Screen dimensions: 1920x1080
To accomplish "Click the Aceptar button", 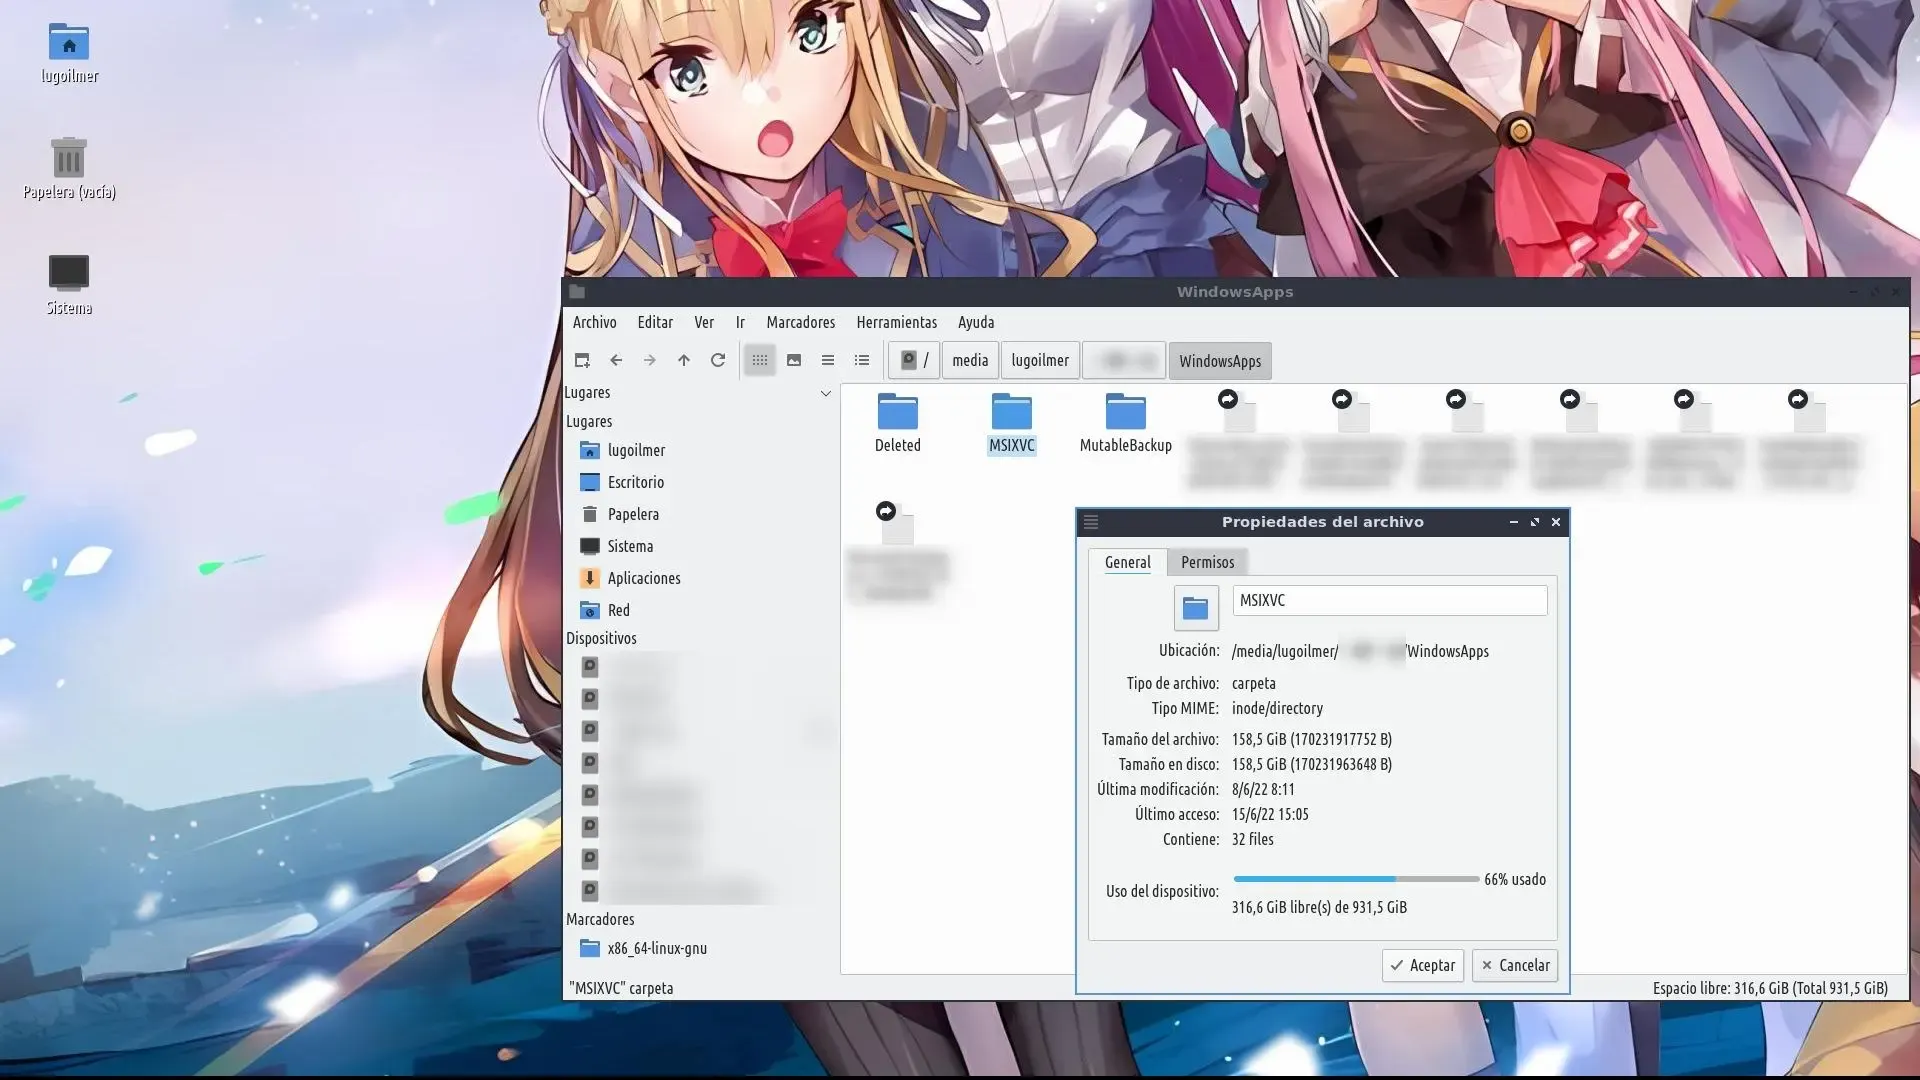I will click(1423, 965).
